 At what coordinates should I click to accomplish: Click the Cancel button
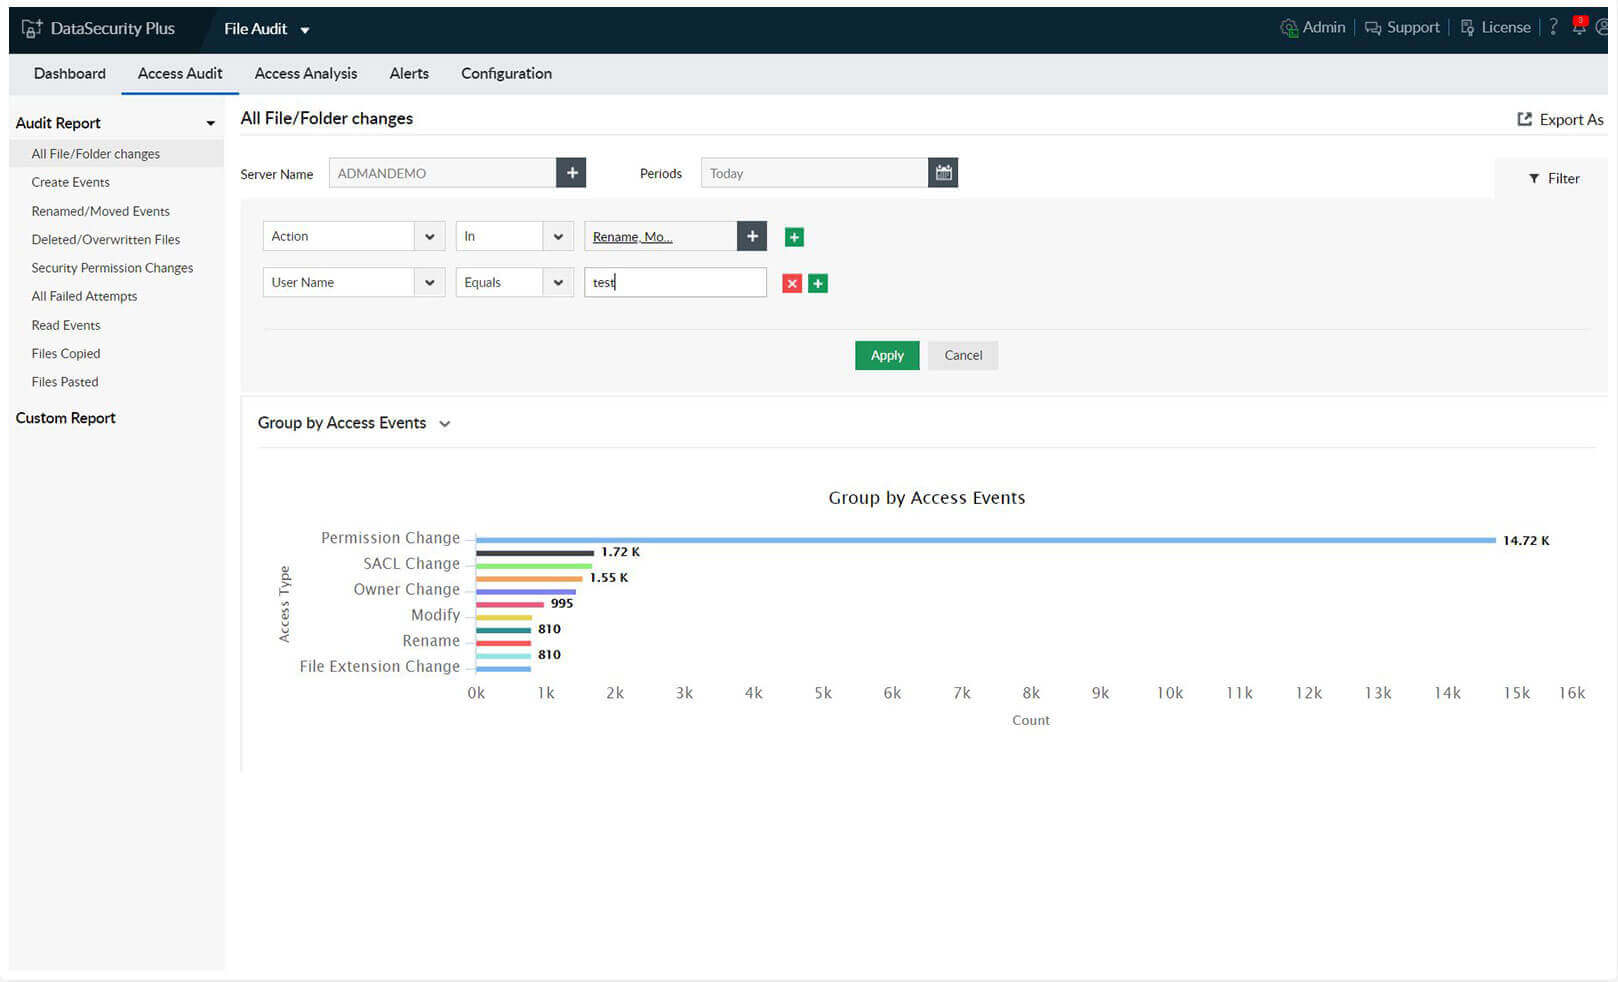(962, 355)
